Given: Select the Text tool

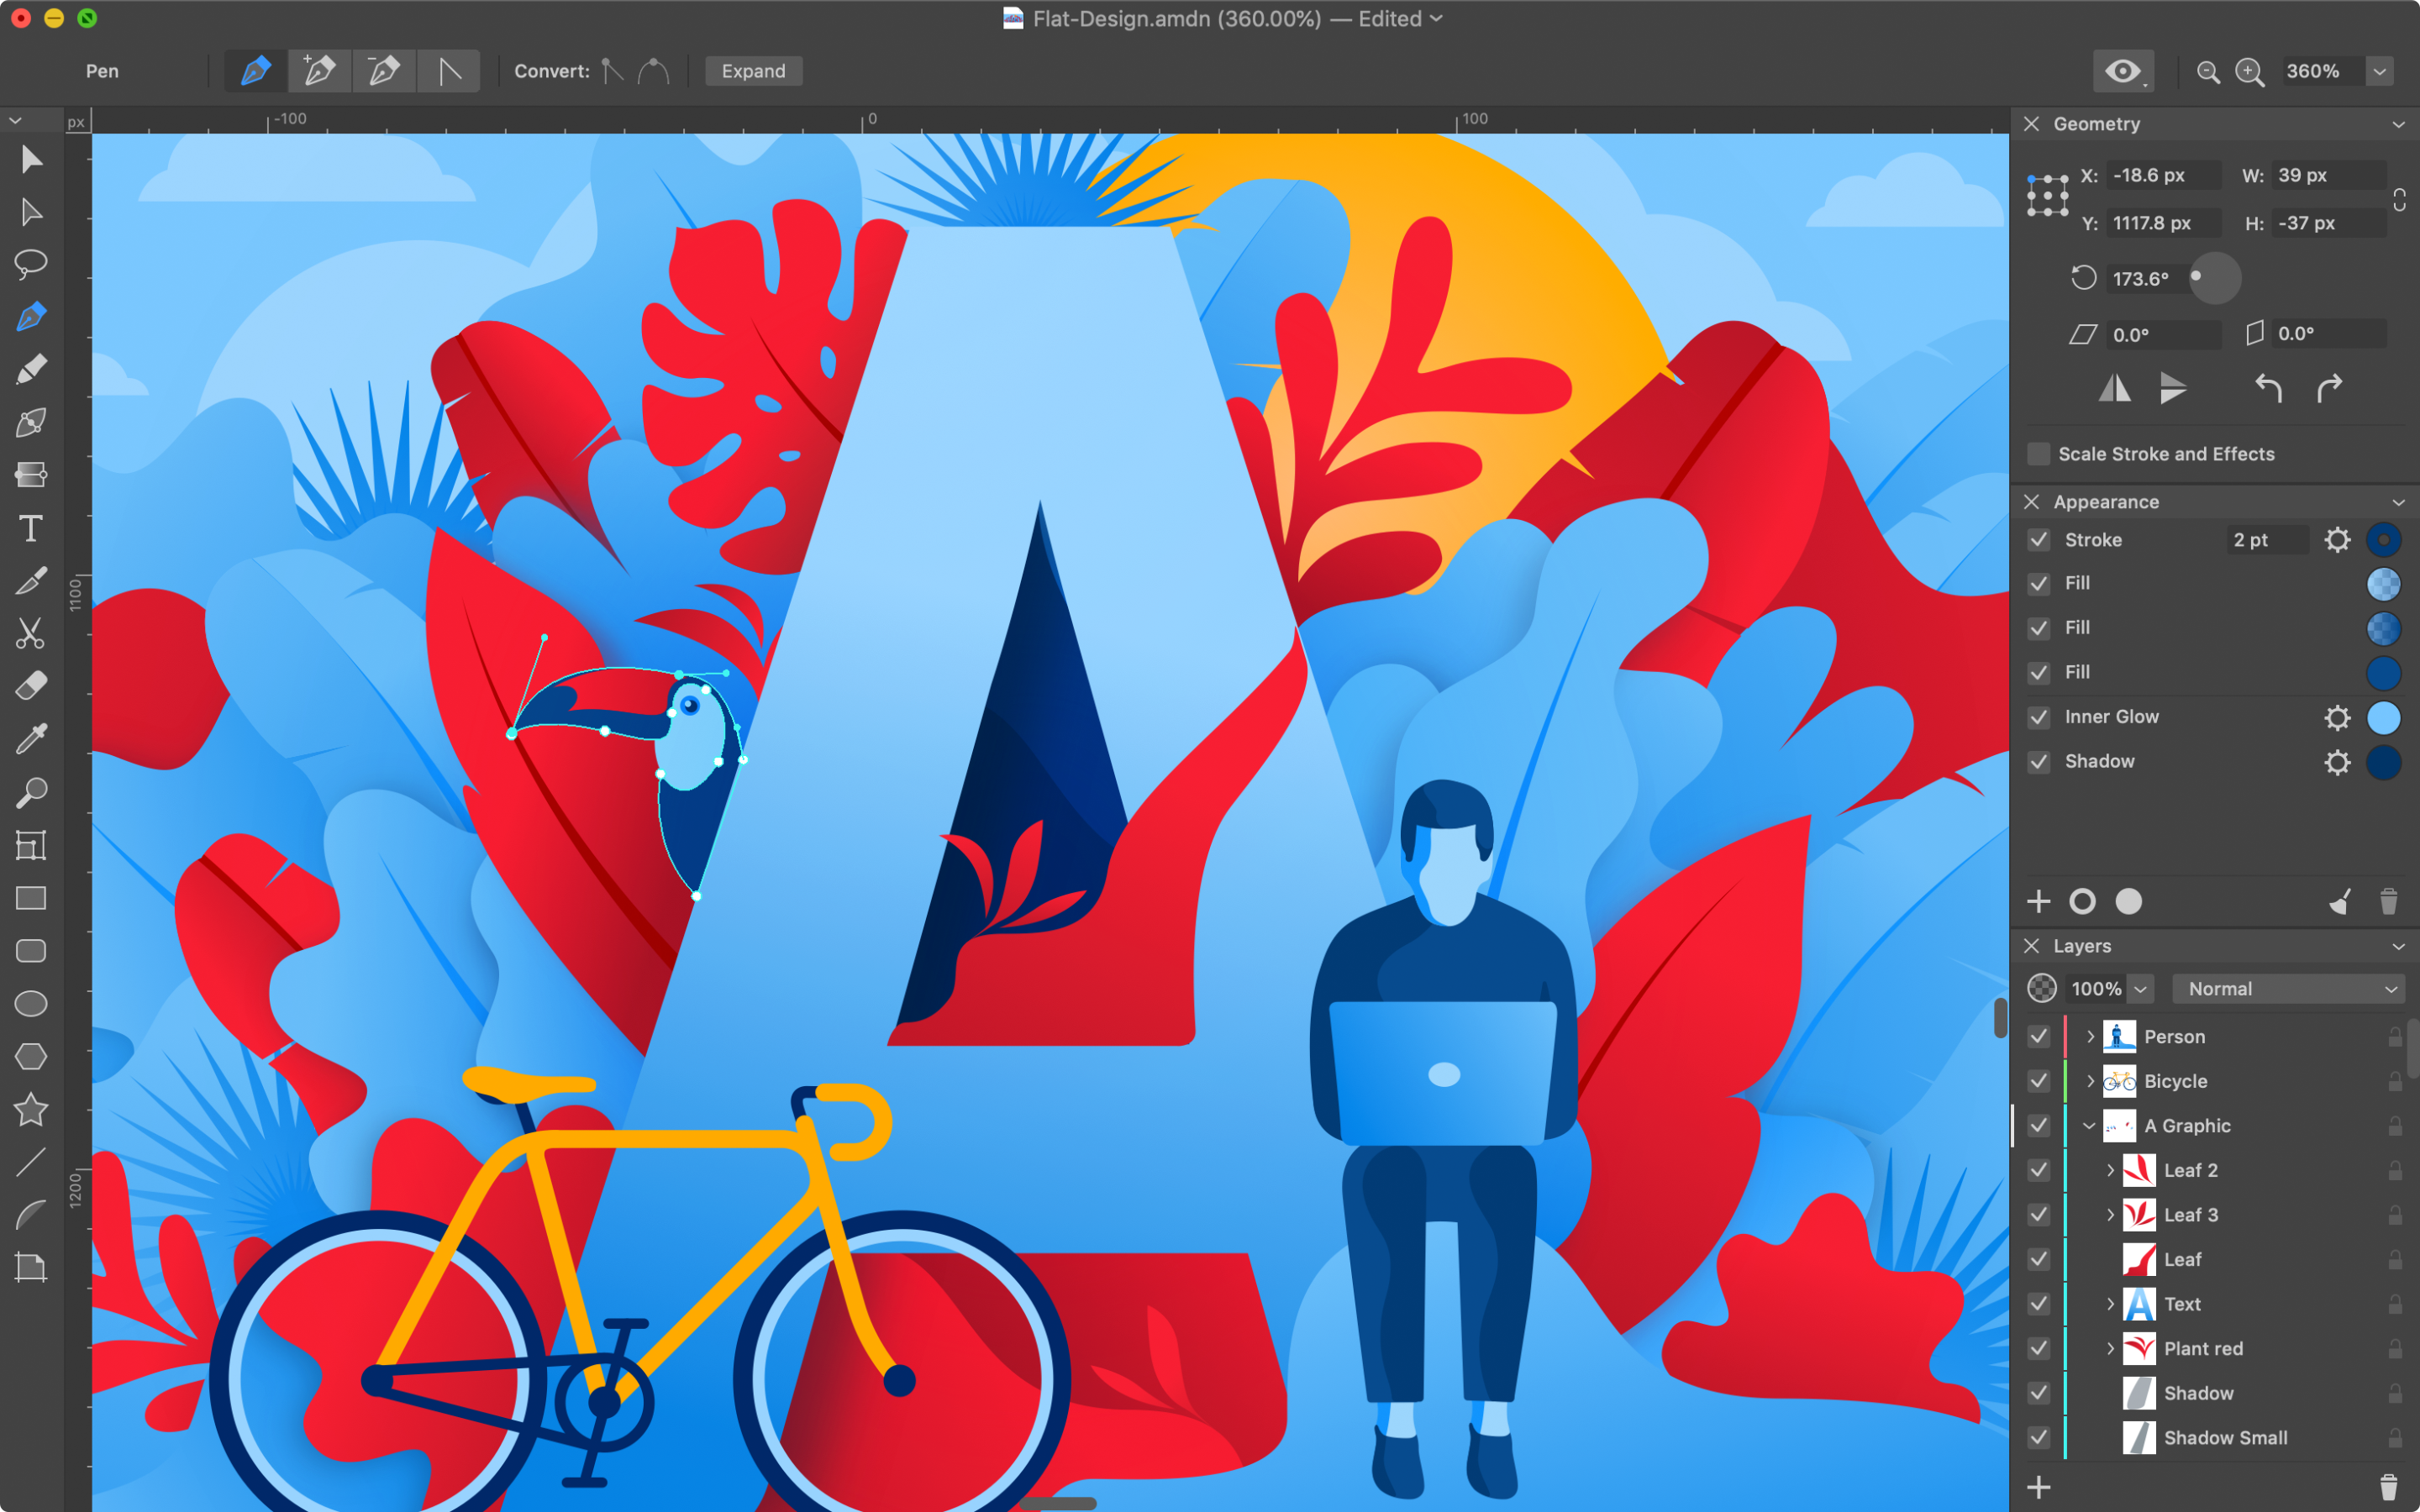Looking at the screenshot, I should tap(30, 528).
